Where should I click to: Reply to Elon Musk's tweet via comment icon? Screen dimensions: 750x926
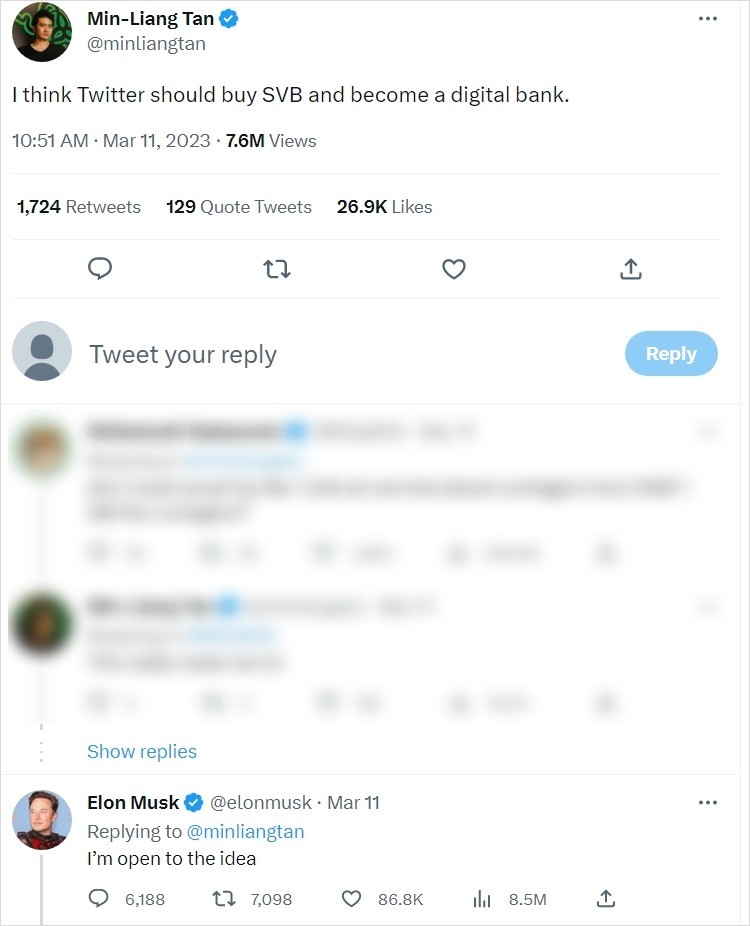pos(99,899)
